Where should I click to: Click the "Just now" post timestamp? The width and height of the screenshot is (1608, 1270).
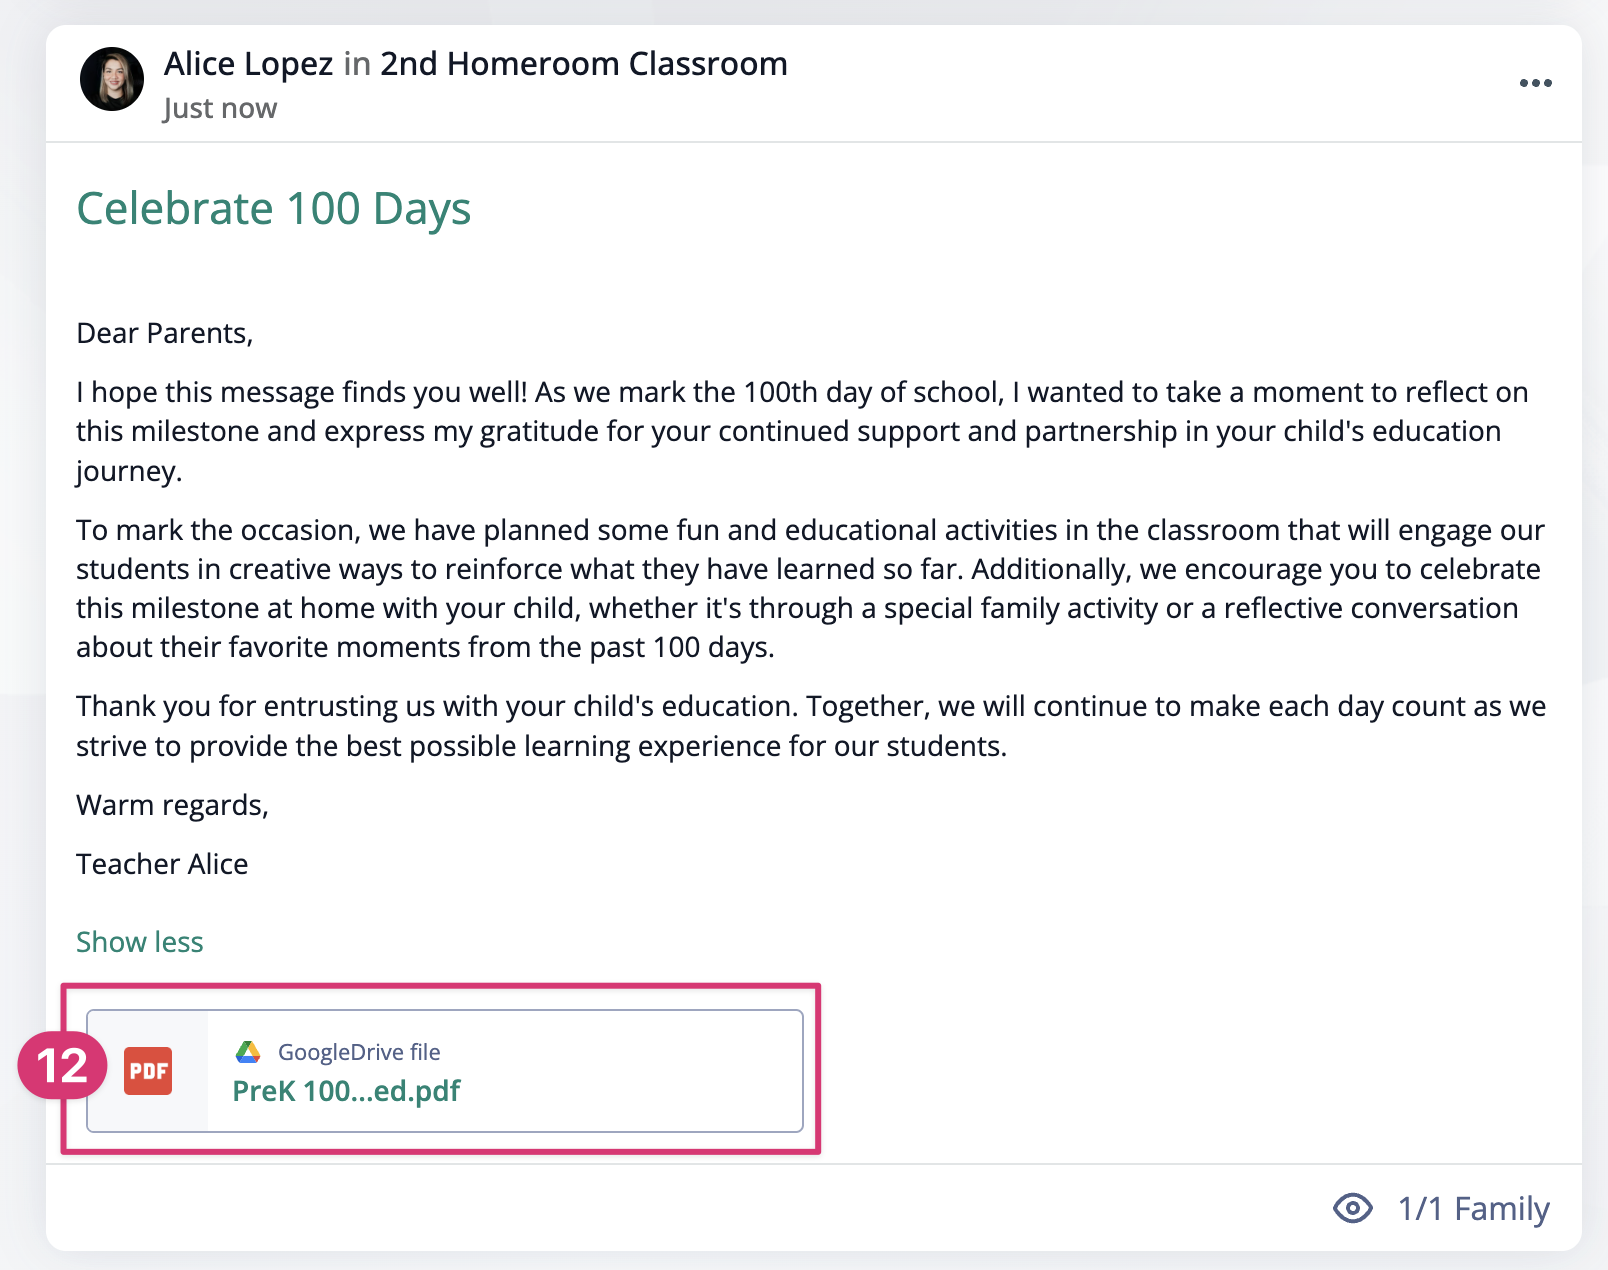220,108
